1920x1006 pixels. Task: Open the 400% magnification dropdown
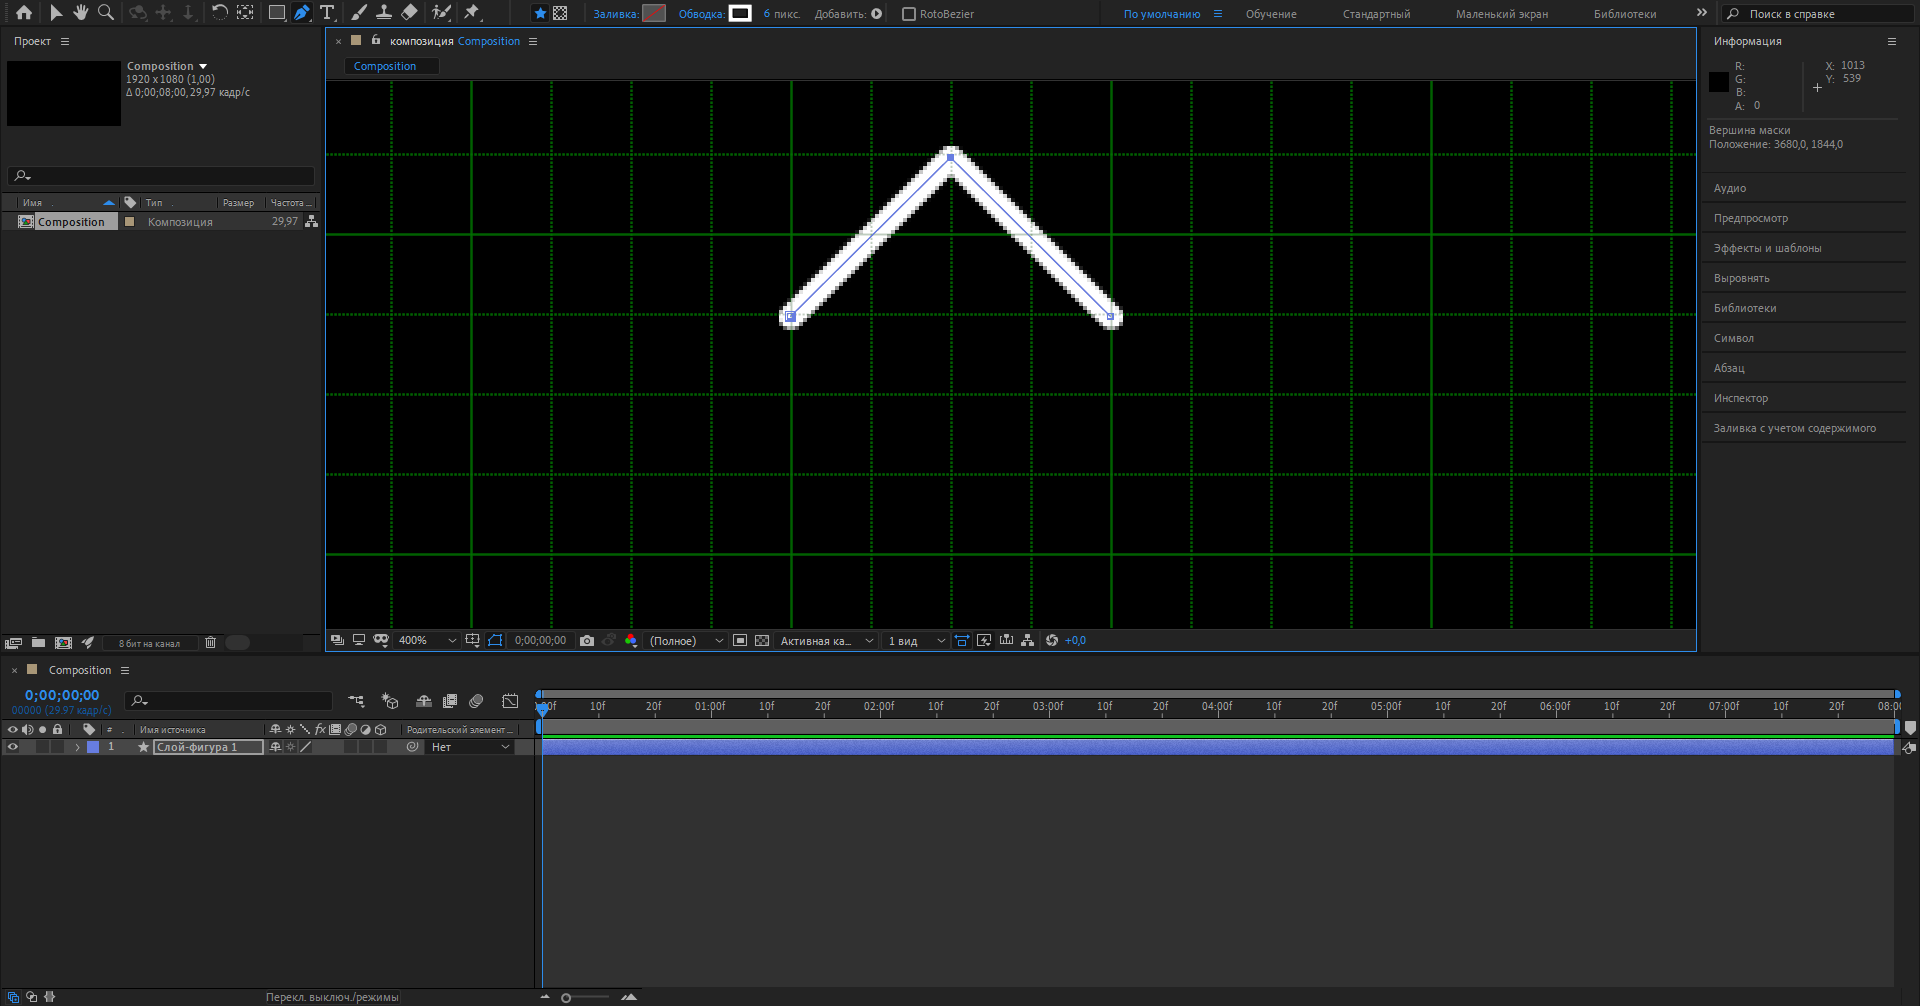pyautogui.click(x=427, y=641)
